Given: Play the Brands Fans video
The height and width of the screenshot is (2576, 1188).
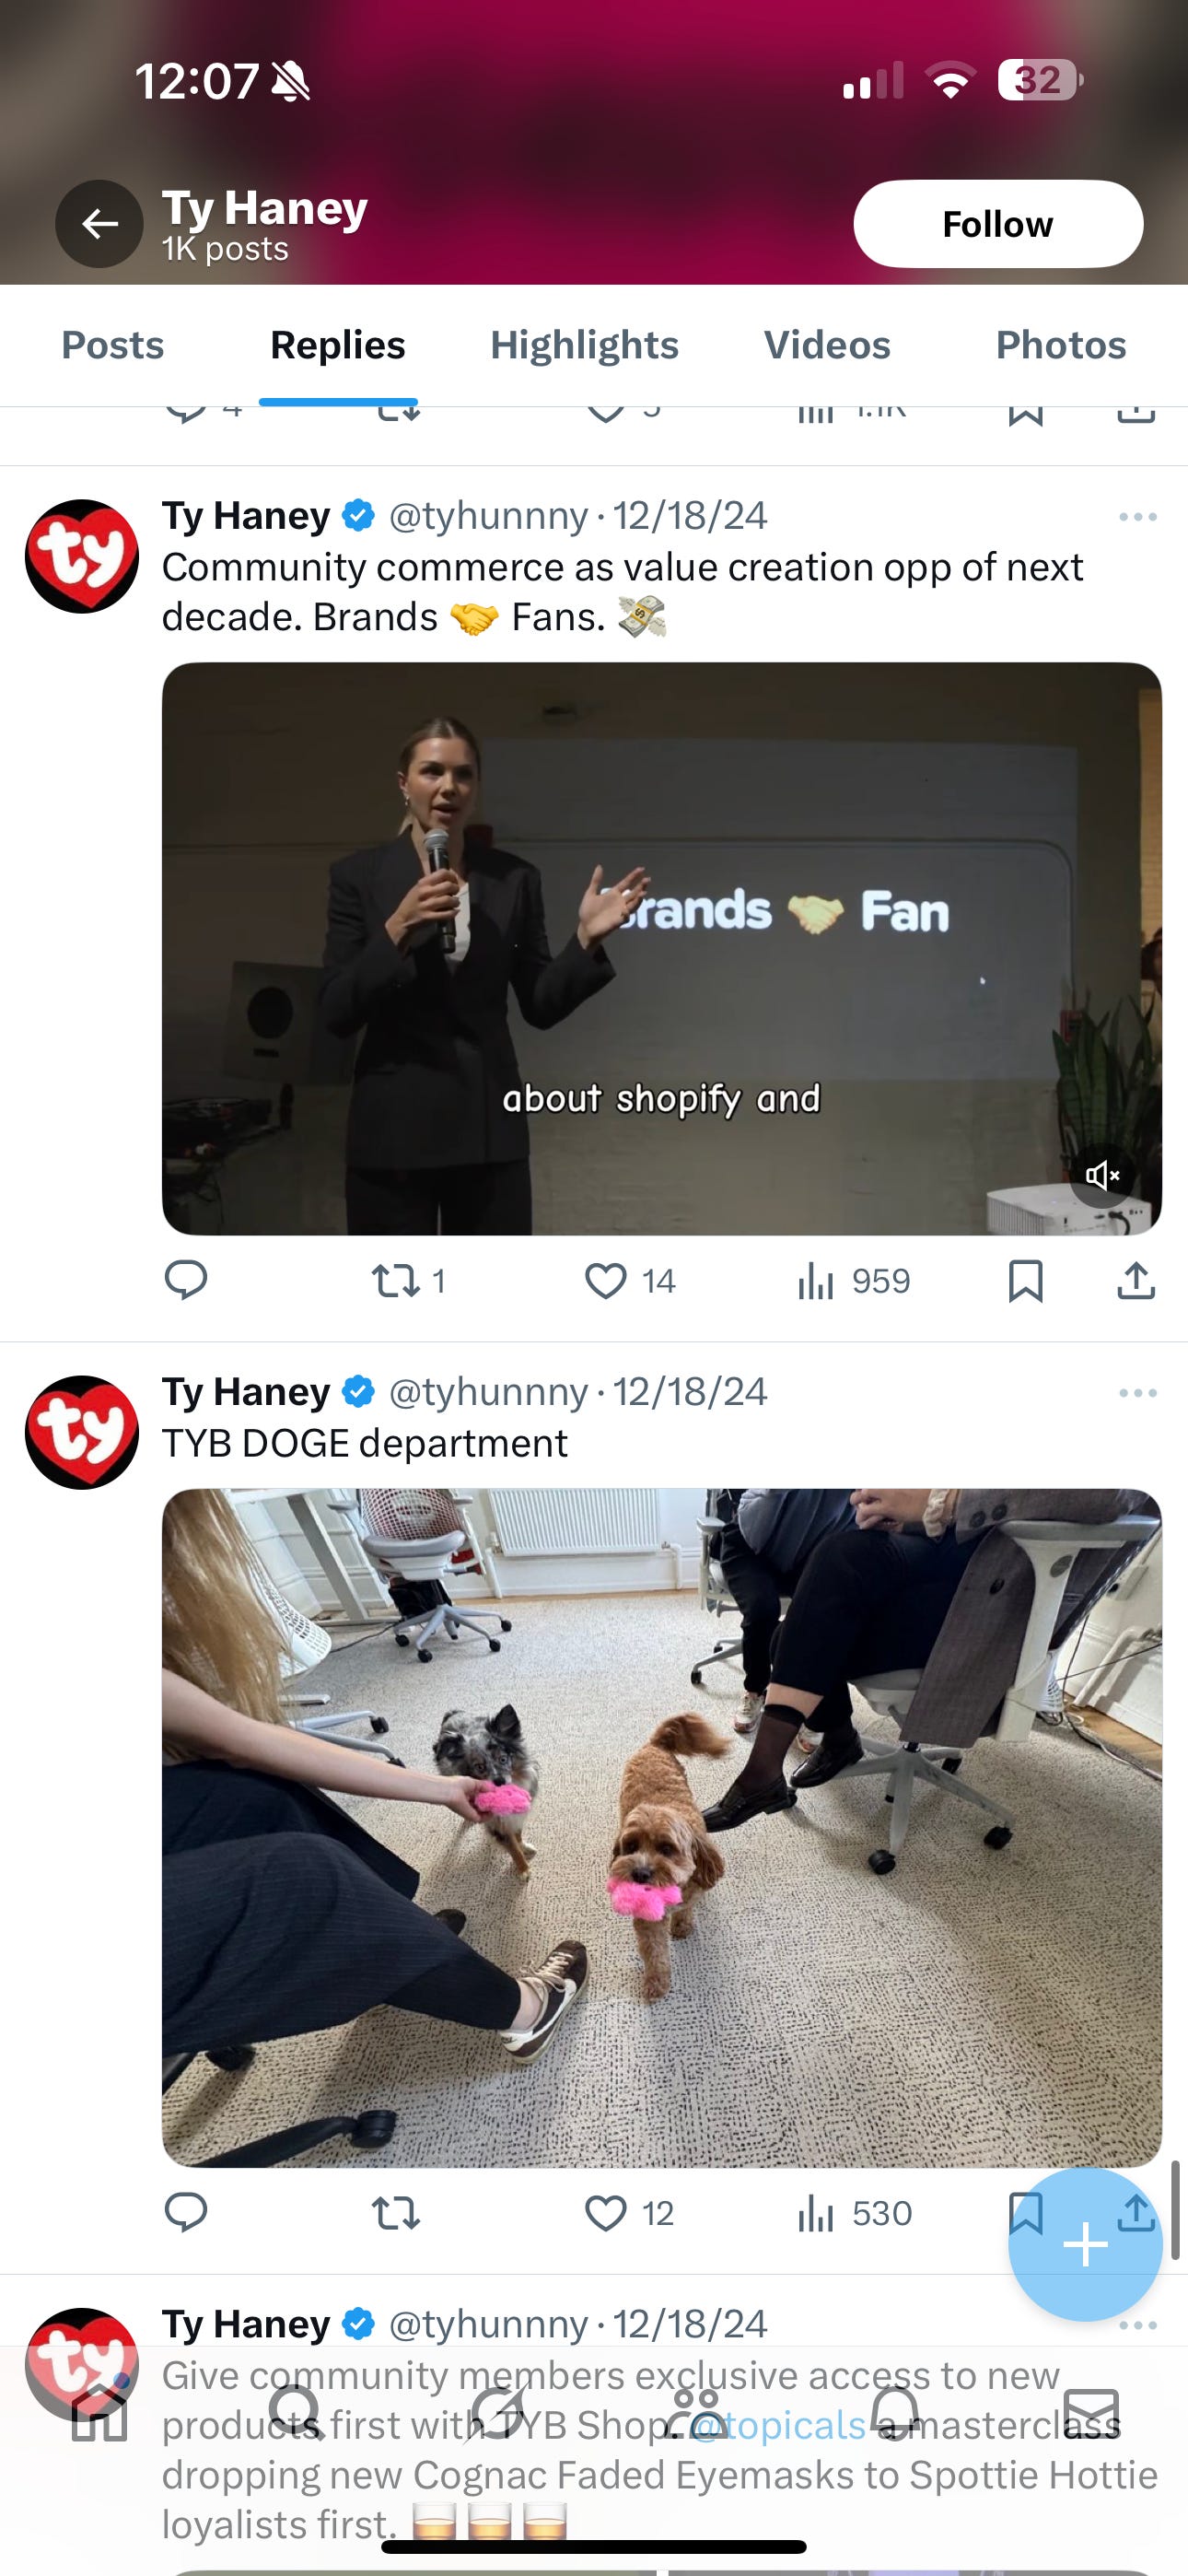Looking at the screenshot, I should pos(662,949).
